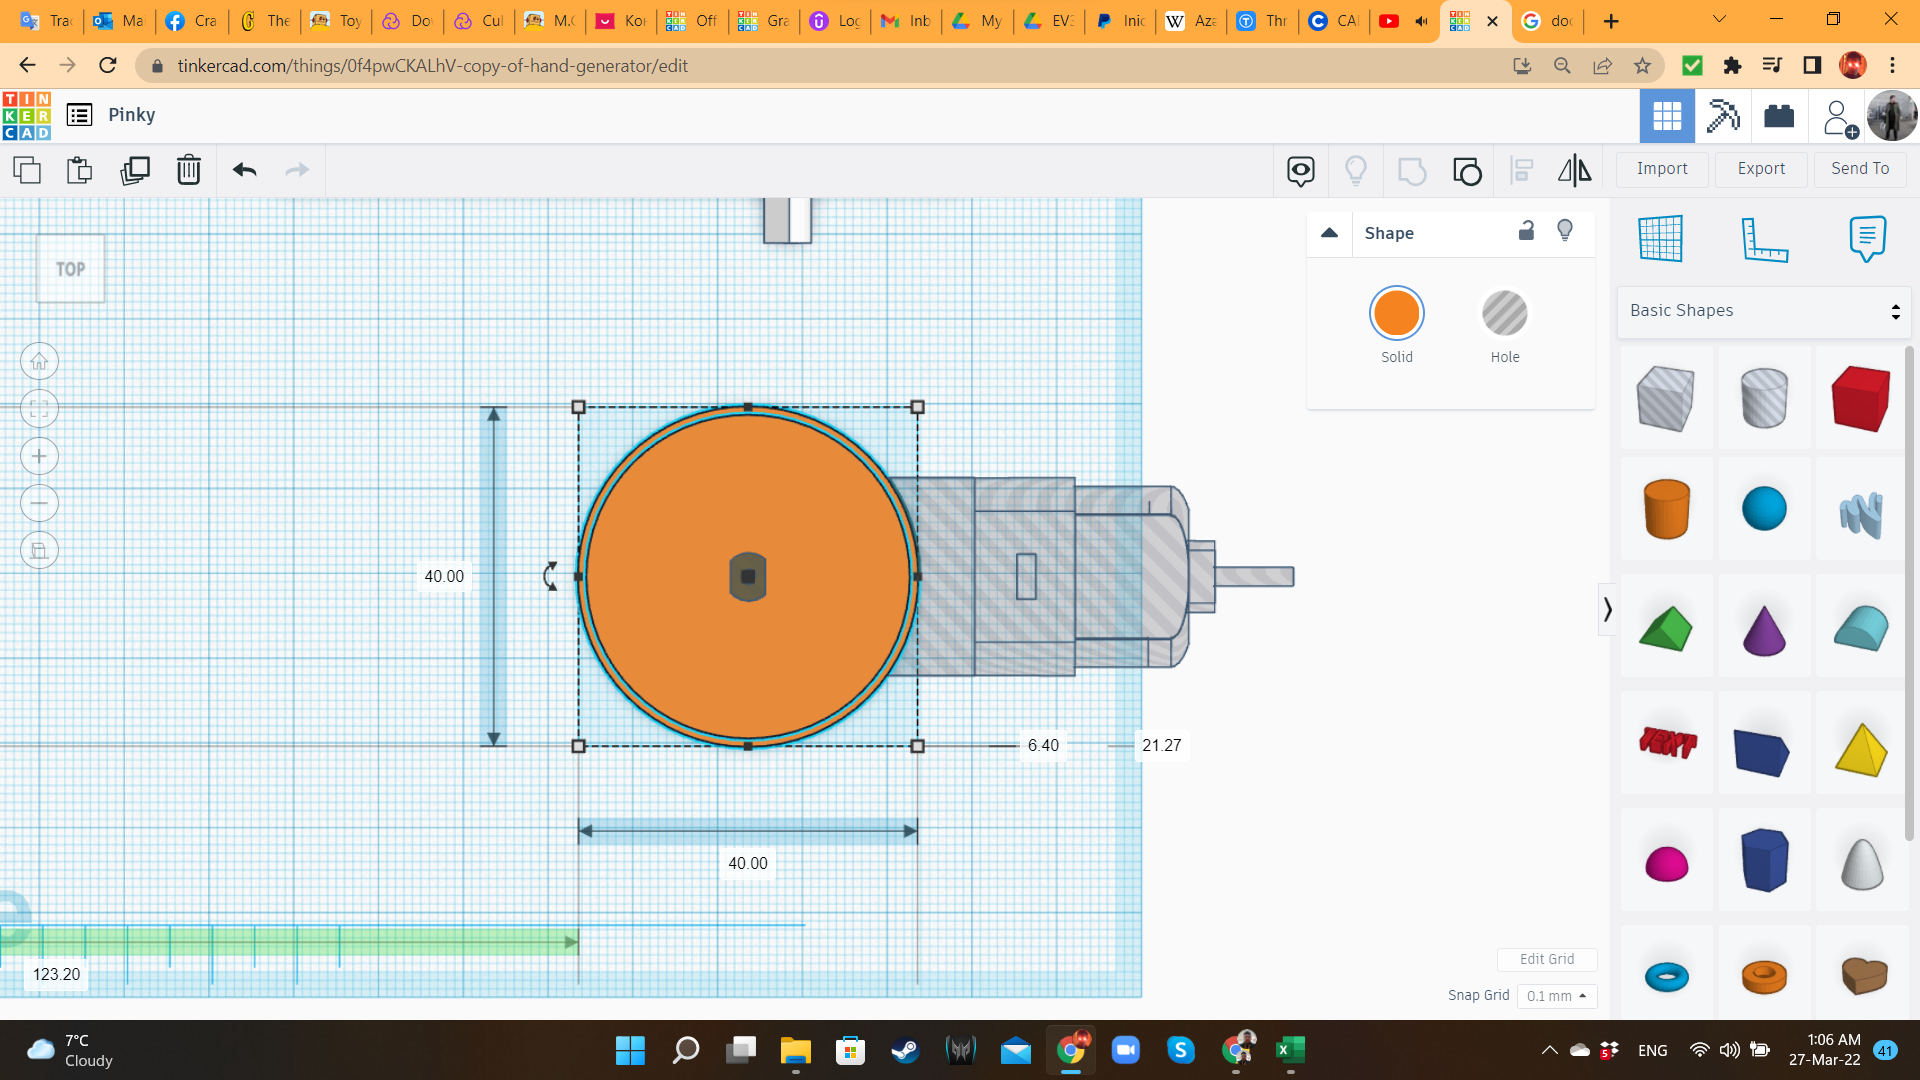Viewport: 1920px width, 1080px height.
Task: Click the orange Solid color swatch
Action: [1396, 314]
